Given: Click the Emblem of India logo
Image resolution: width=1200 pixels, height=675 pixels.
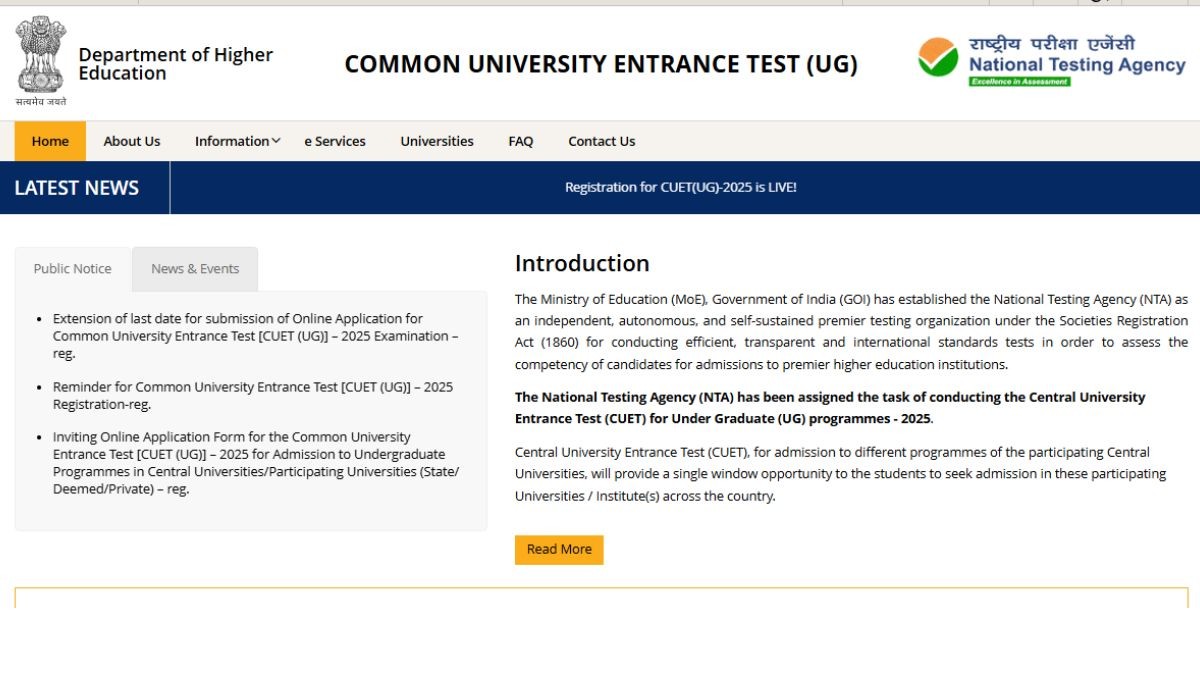Looking at the screenshot, I should (x=40, y=58).
